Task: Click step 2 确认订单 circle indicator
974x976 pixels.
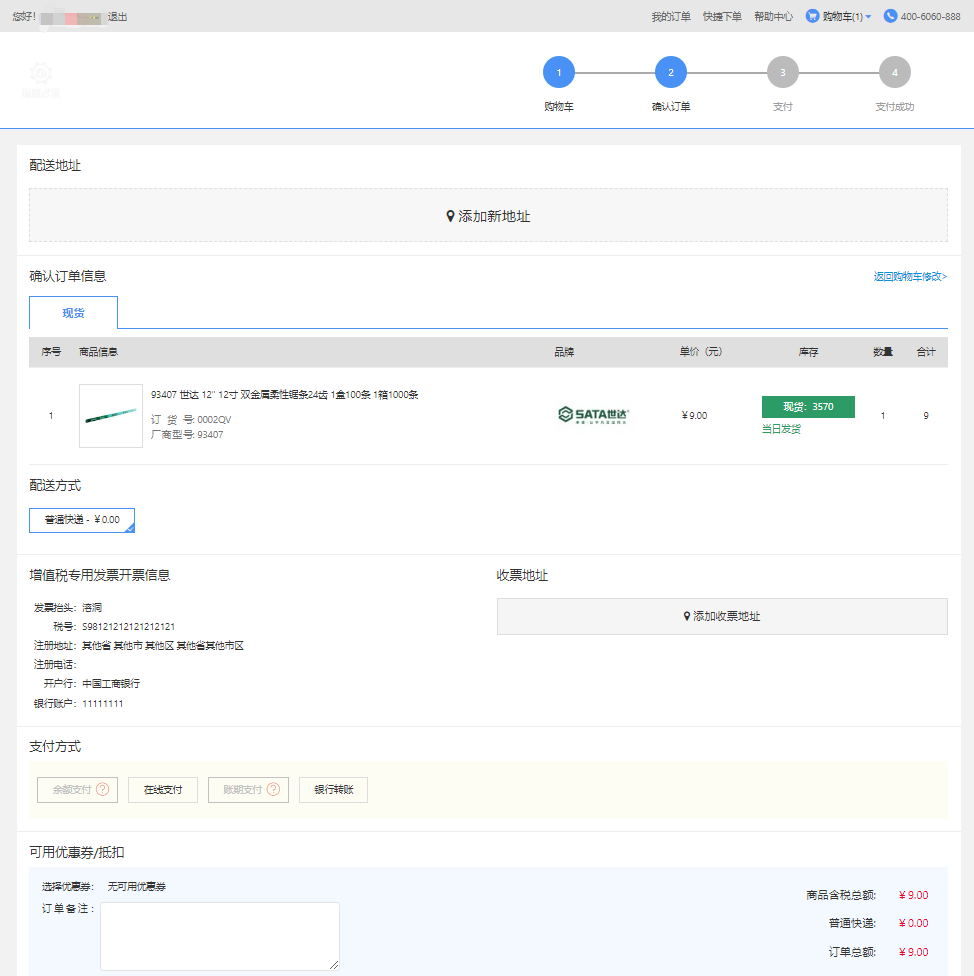Action: (x=671, y=73)
